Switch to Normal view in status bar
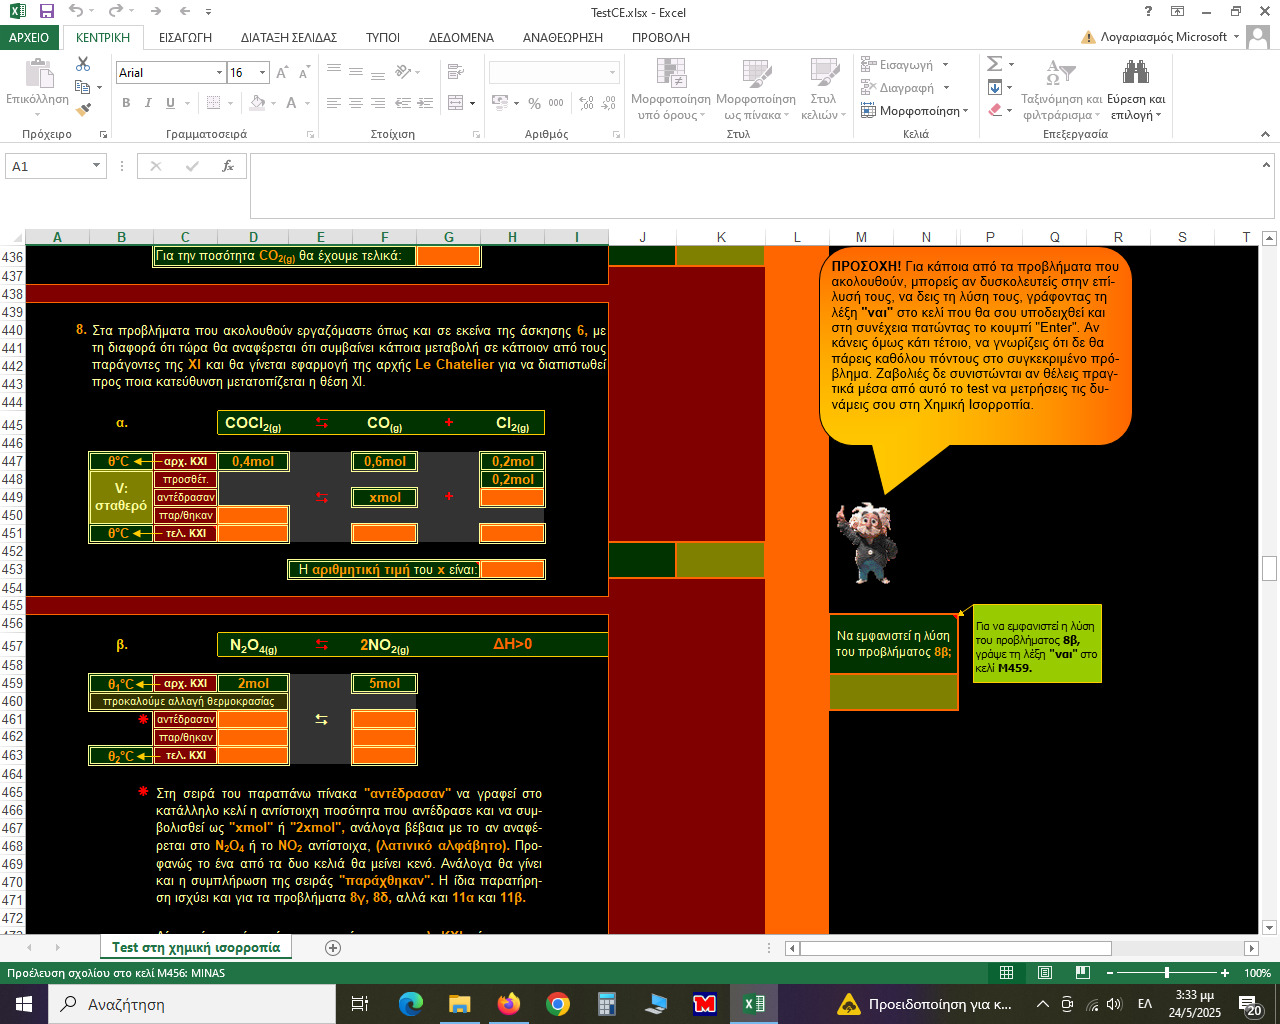1280x1024 pixels. pyautogui.click(x=1007, y=973)
